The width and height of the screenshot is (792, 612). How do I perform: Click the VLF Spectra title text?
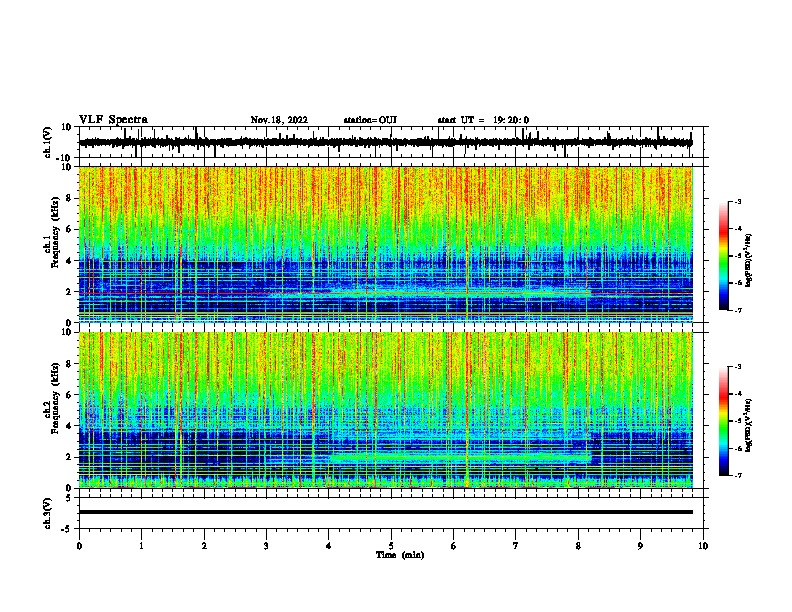[113, 120]
